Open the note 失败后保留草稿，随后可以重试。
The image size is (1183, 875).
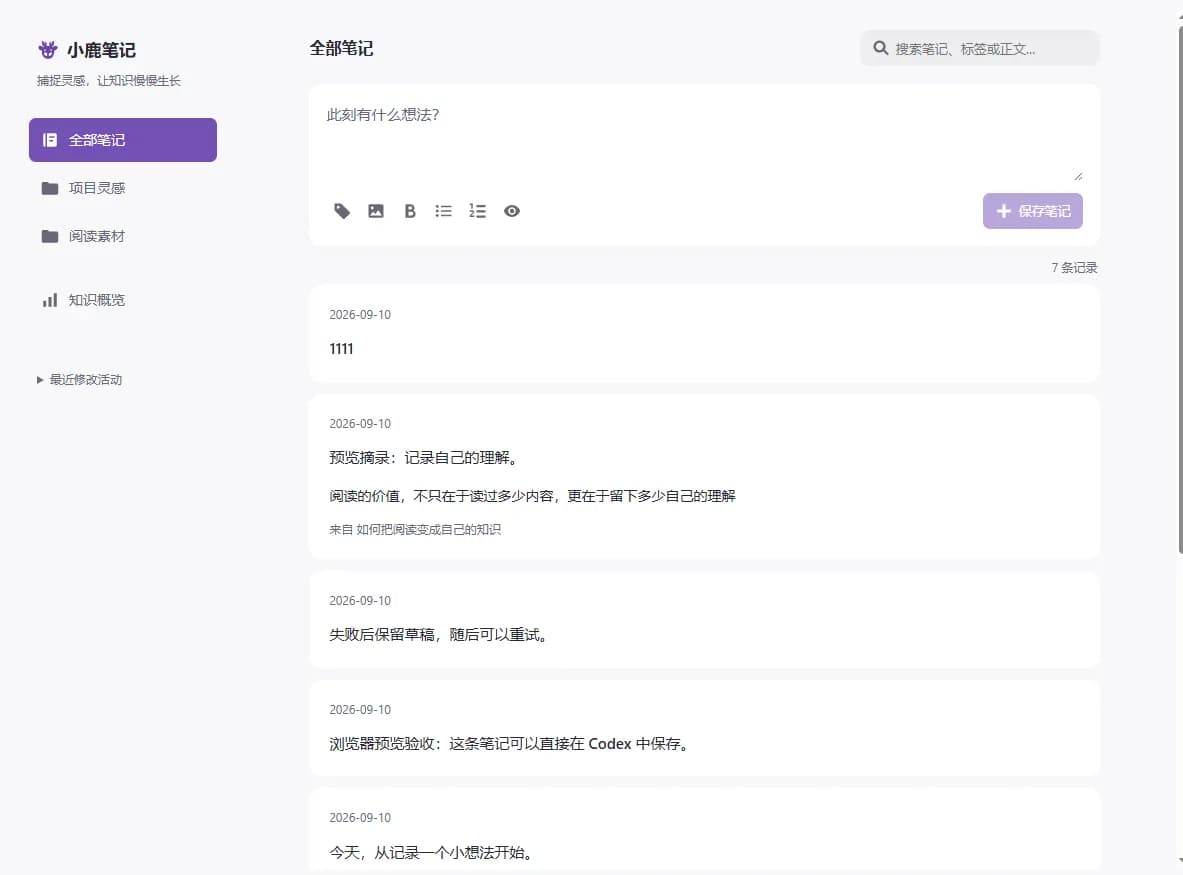pos(704,619)
